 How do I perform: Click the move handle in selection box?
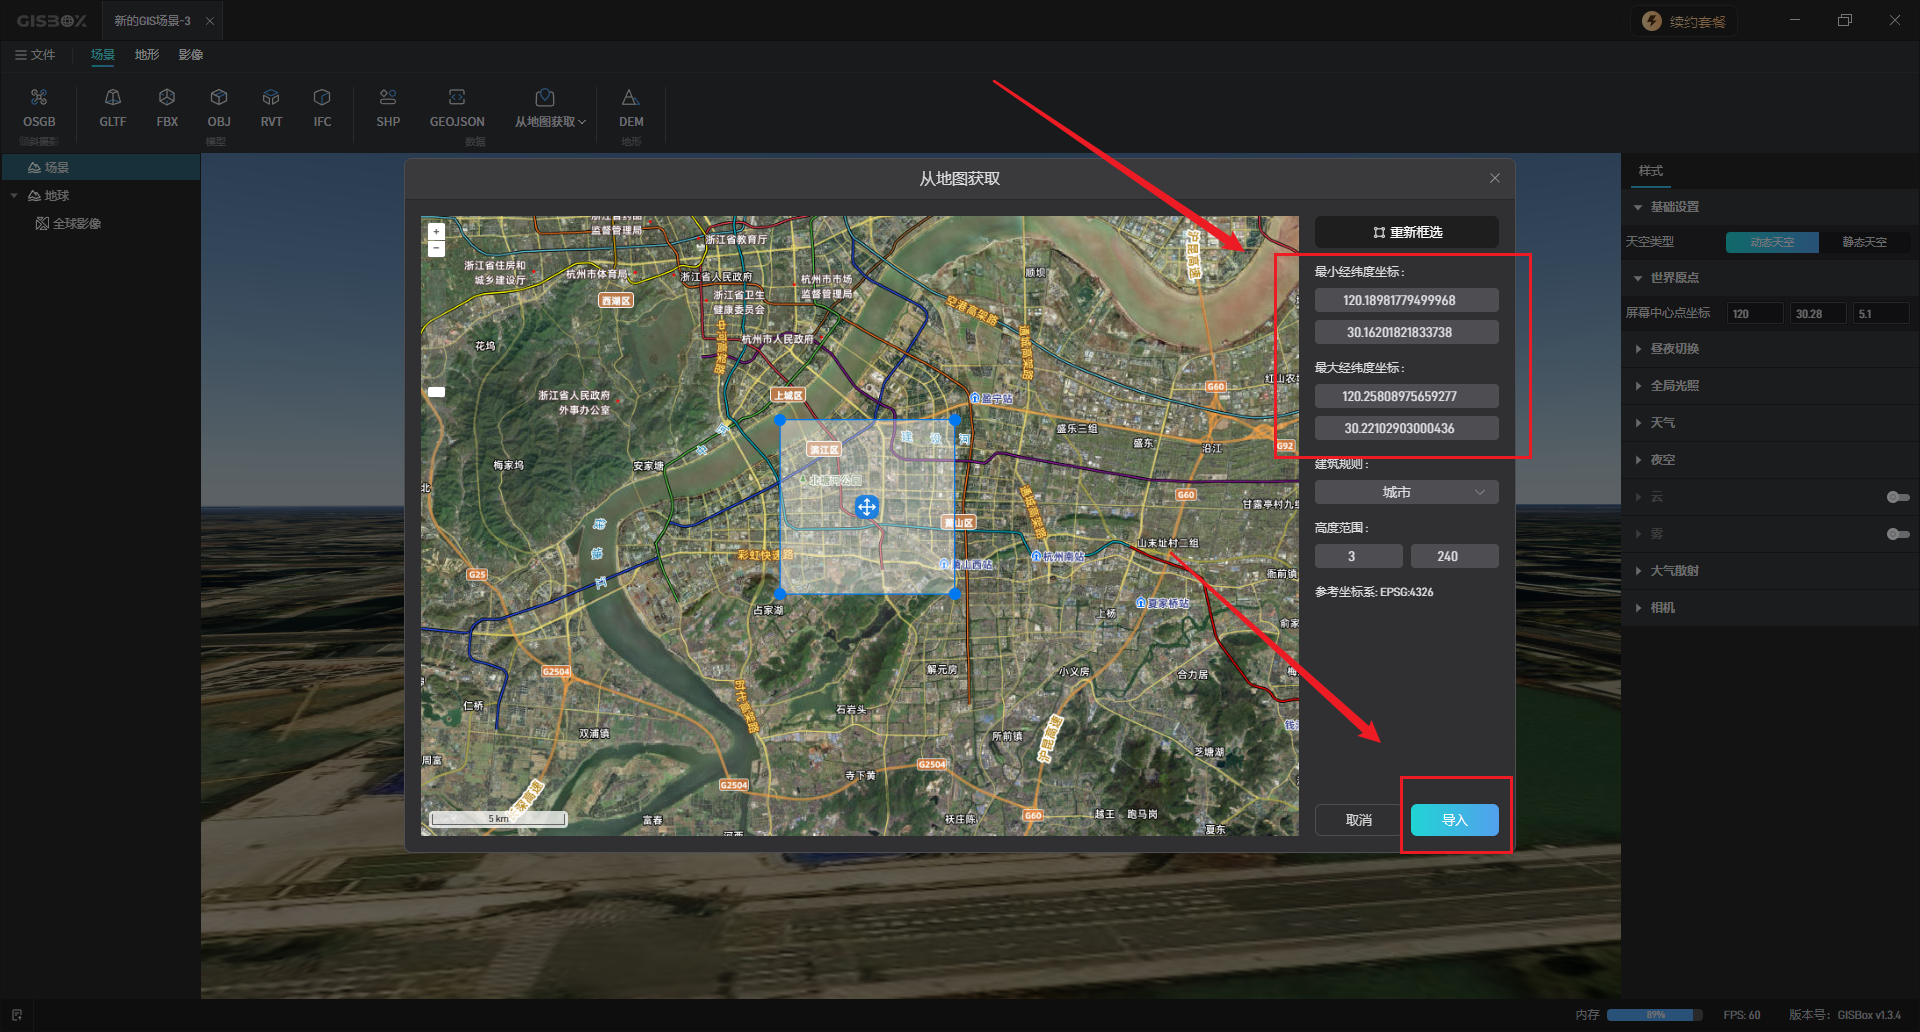coord(867,507)
